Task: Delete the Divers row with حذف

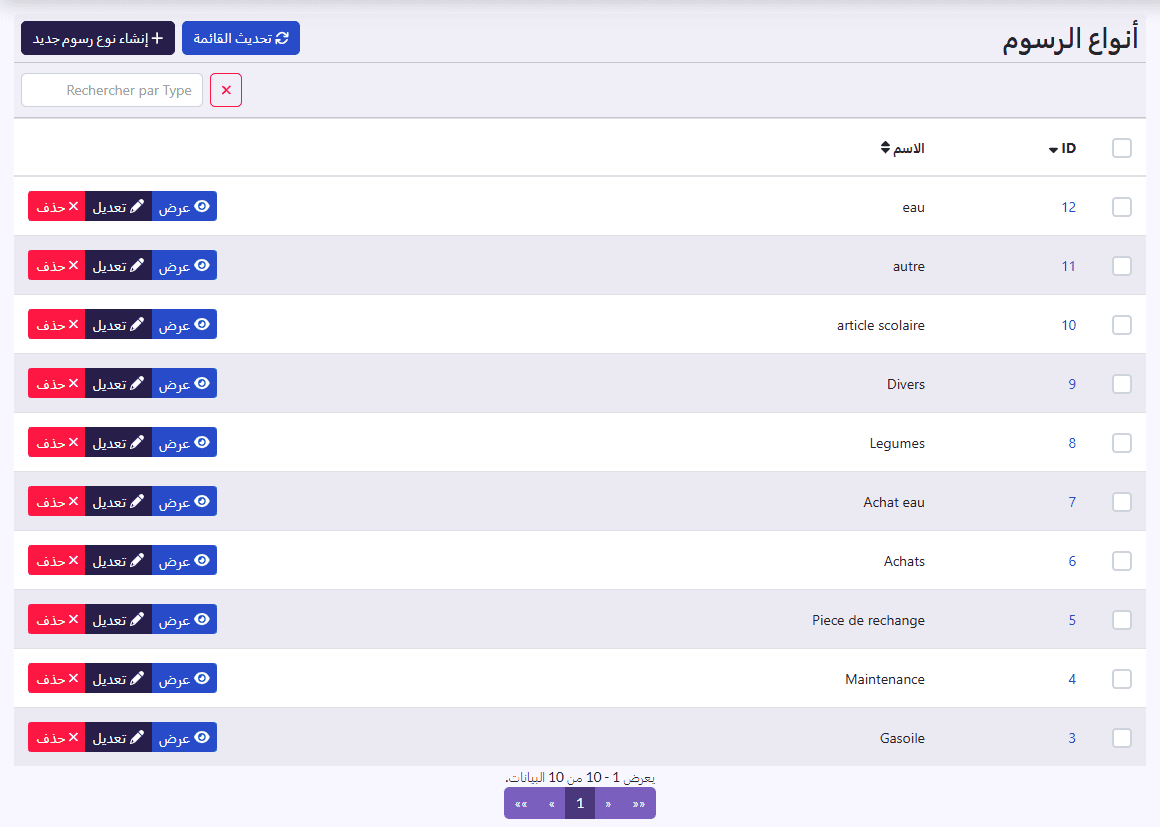Action: (57, 383)
